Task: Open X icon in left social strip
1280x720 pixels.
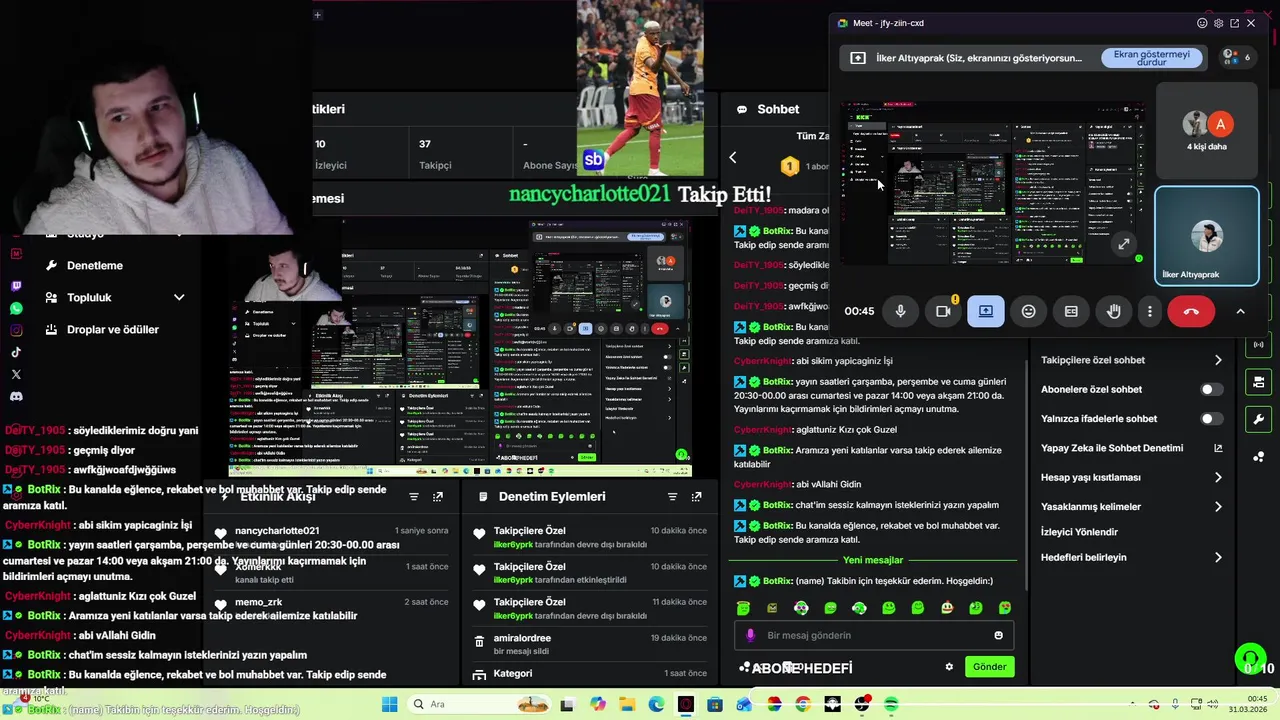Action: [16, 374]
